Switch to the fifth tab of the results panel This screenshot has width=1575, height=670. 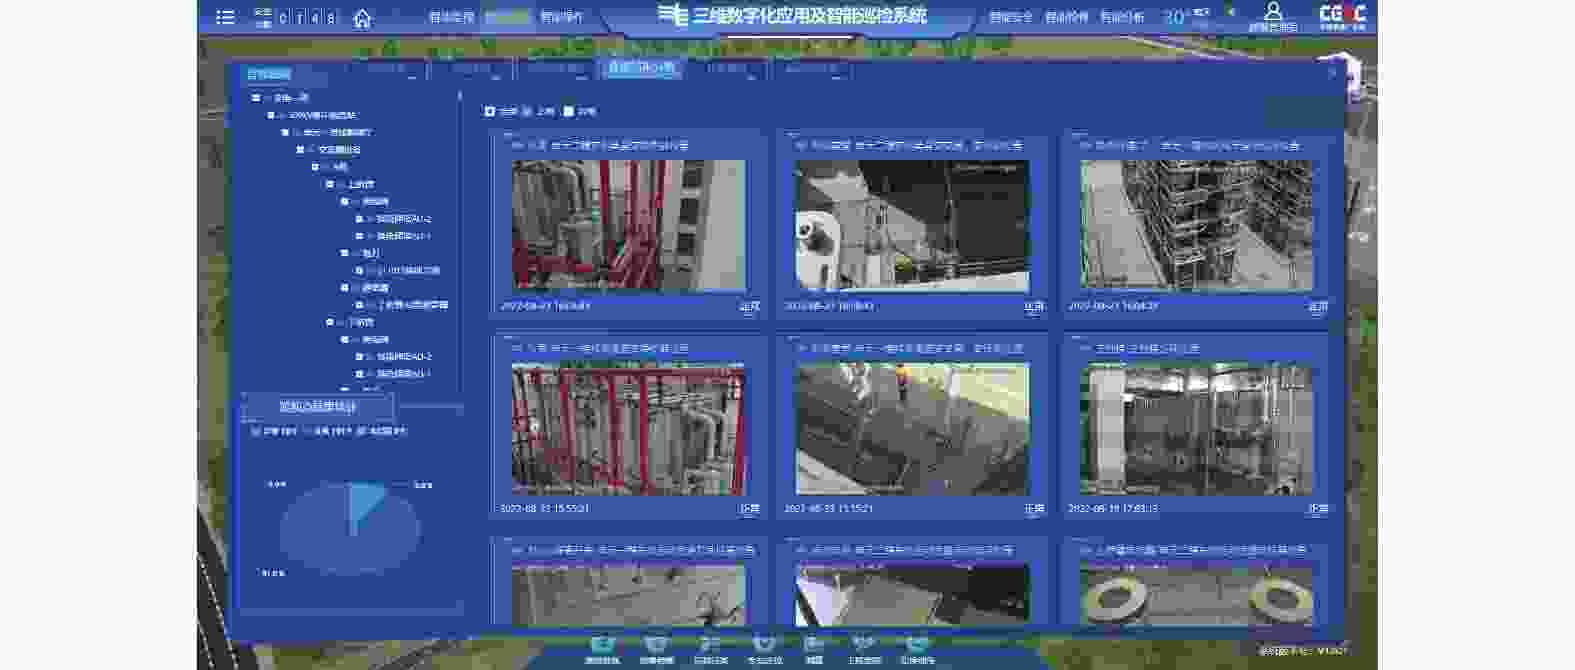pyautogui.click(x=726, y=68)
